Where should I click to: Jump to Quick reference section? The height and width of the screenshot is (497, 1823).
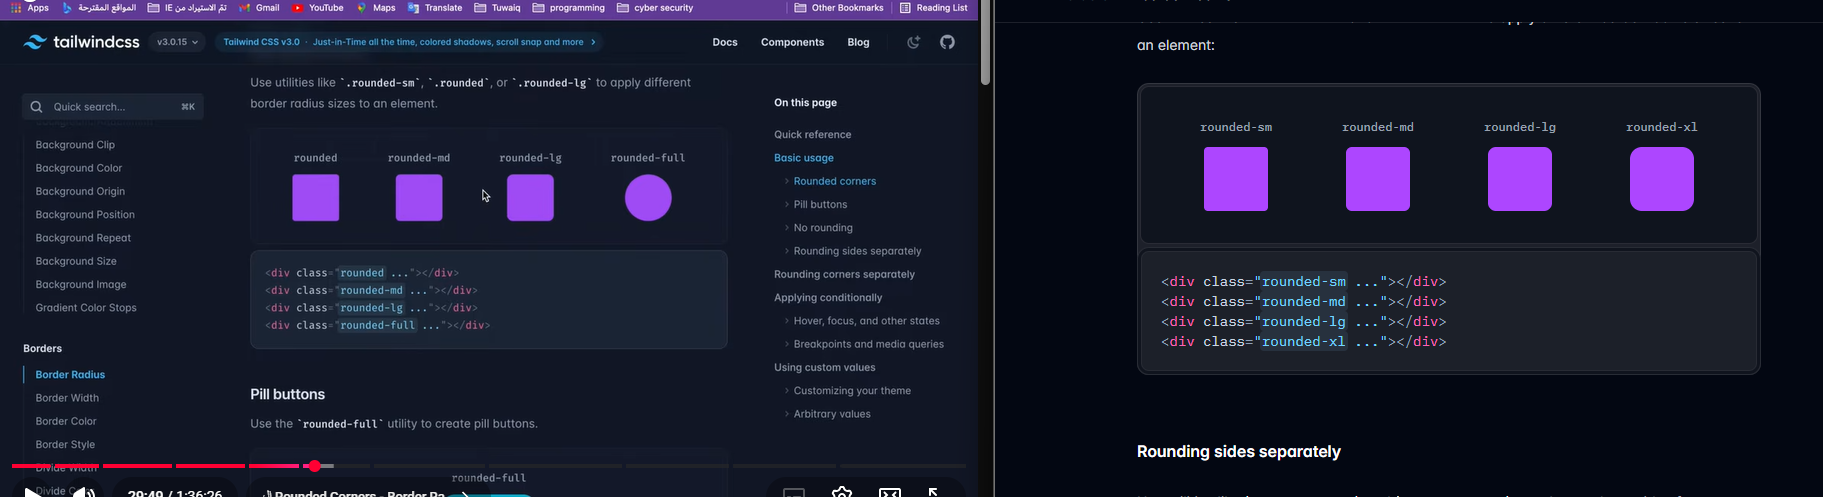pos(813,135)
